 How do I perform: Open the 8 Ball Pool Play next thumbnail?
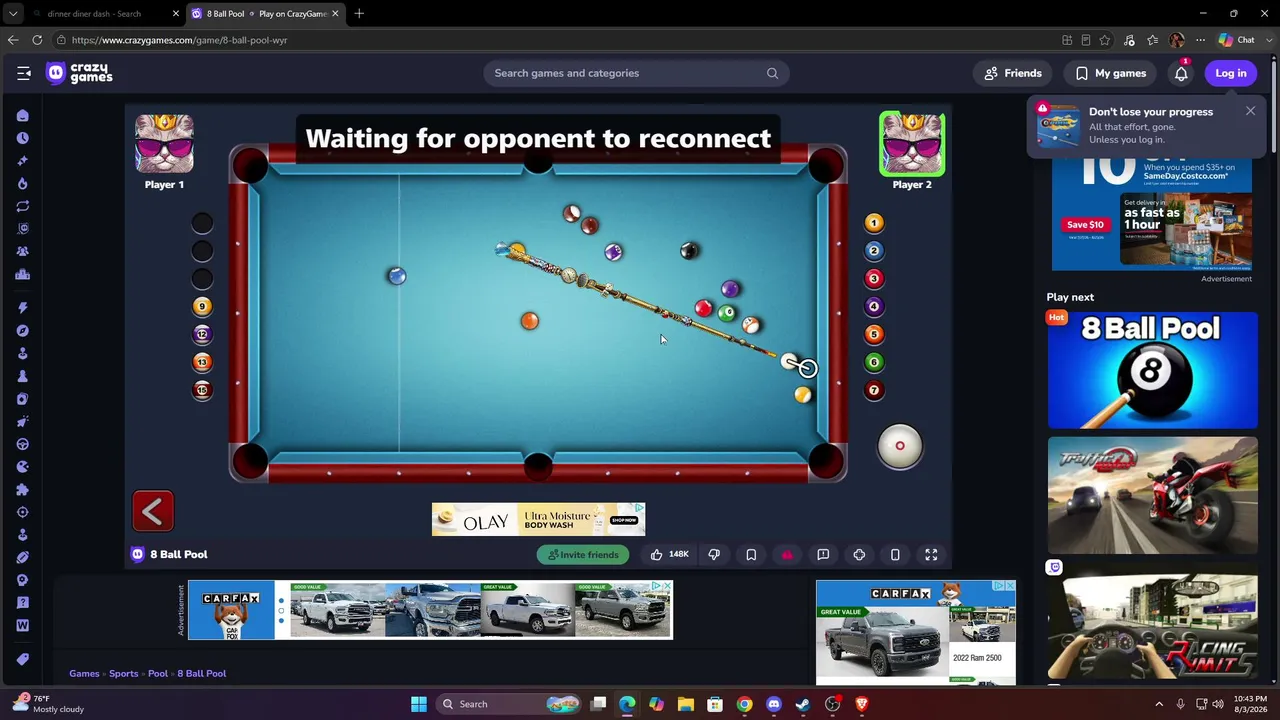1152,370
